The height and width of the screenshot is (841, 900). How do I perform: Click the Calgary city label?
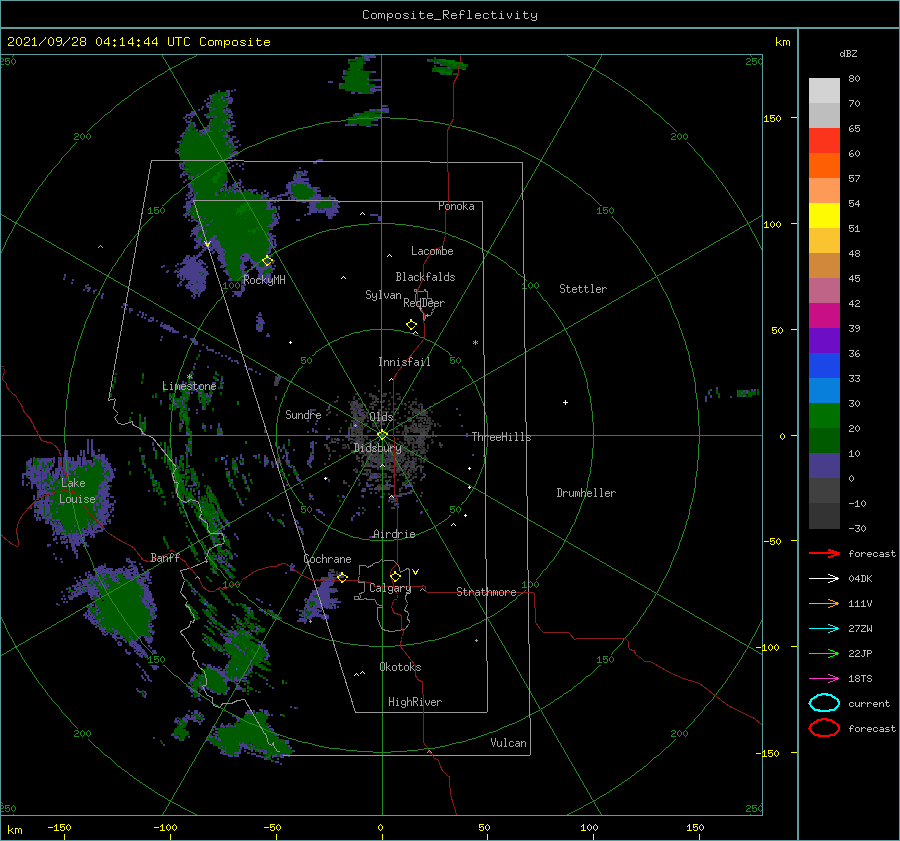pos(390,588)
